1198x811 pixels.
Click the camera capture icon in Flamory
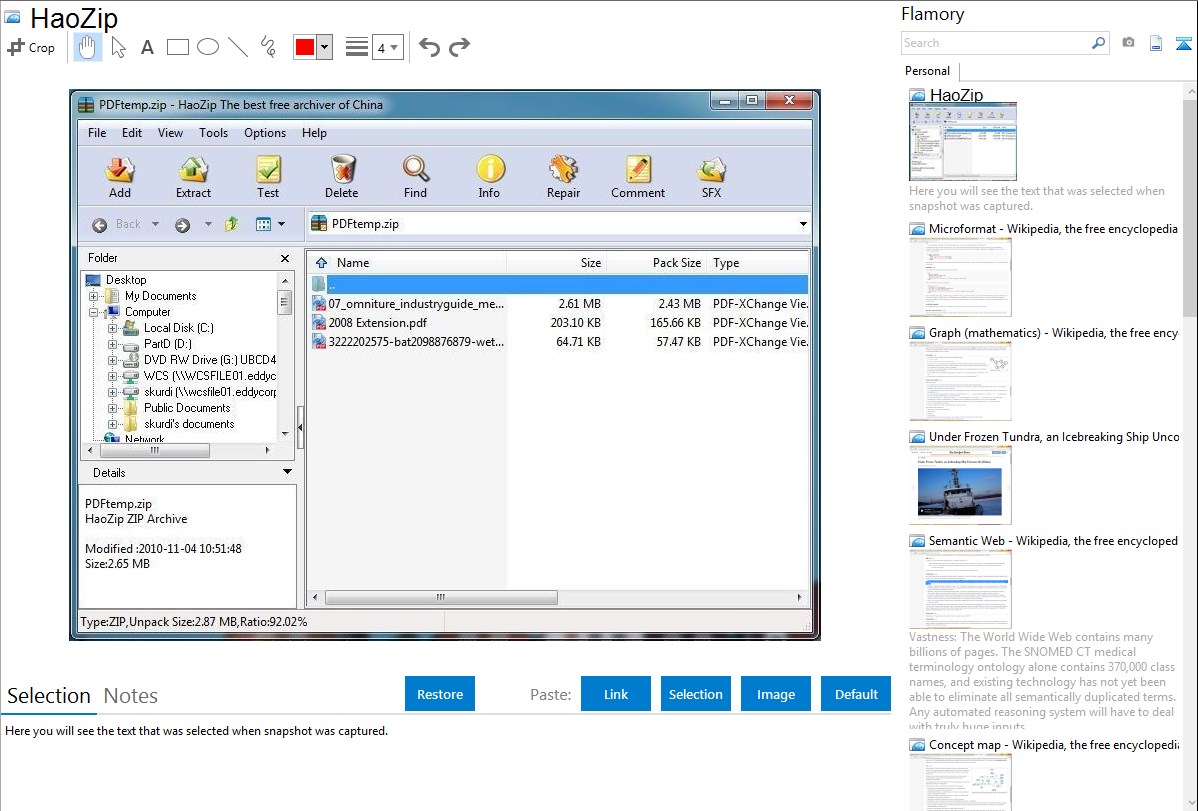(x=1128, y=43)
